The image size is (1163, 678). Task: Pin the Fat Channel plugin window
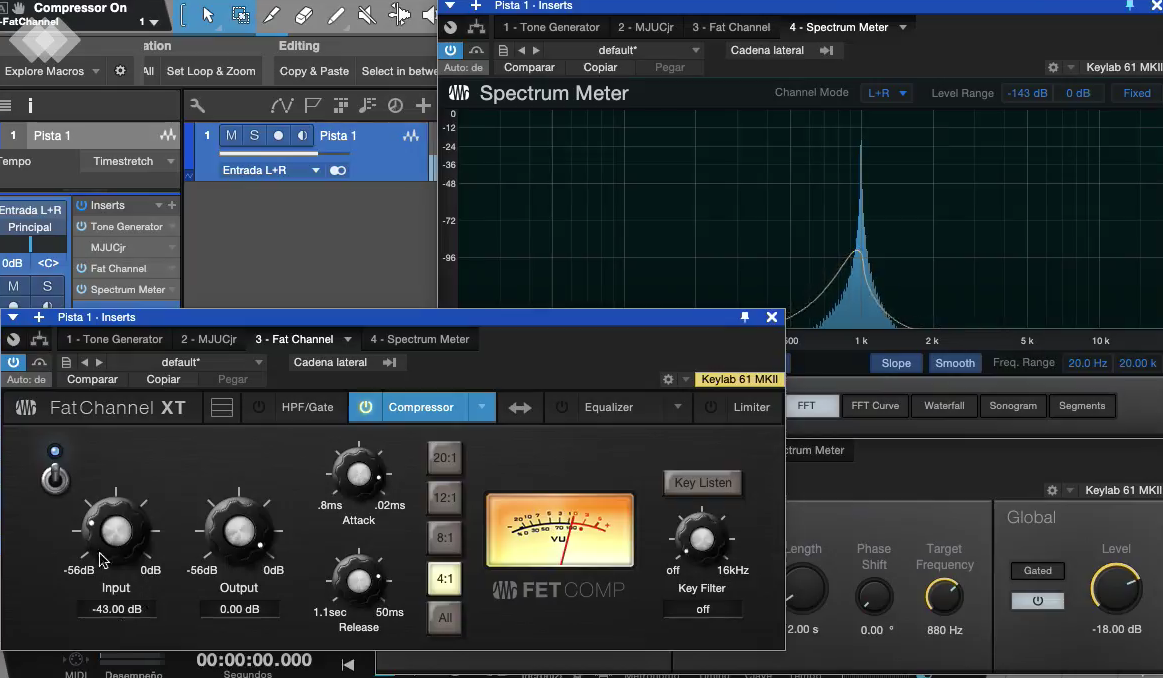[x=745, y=317]
